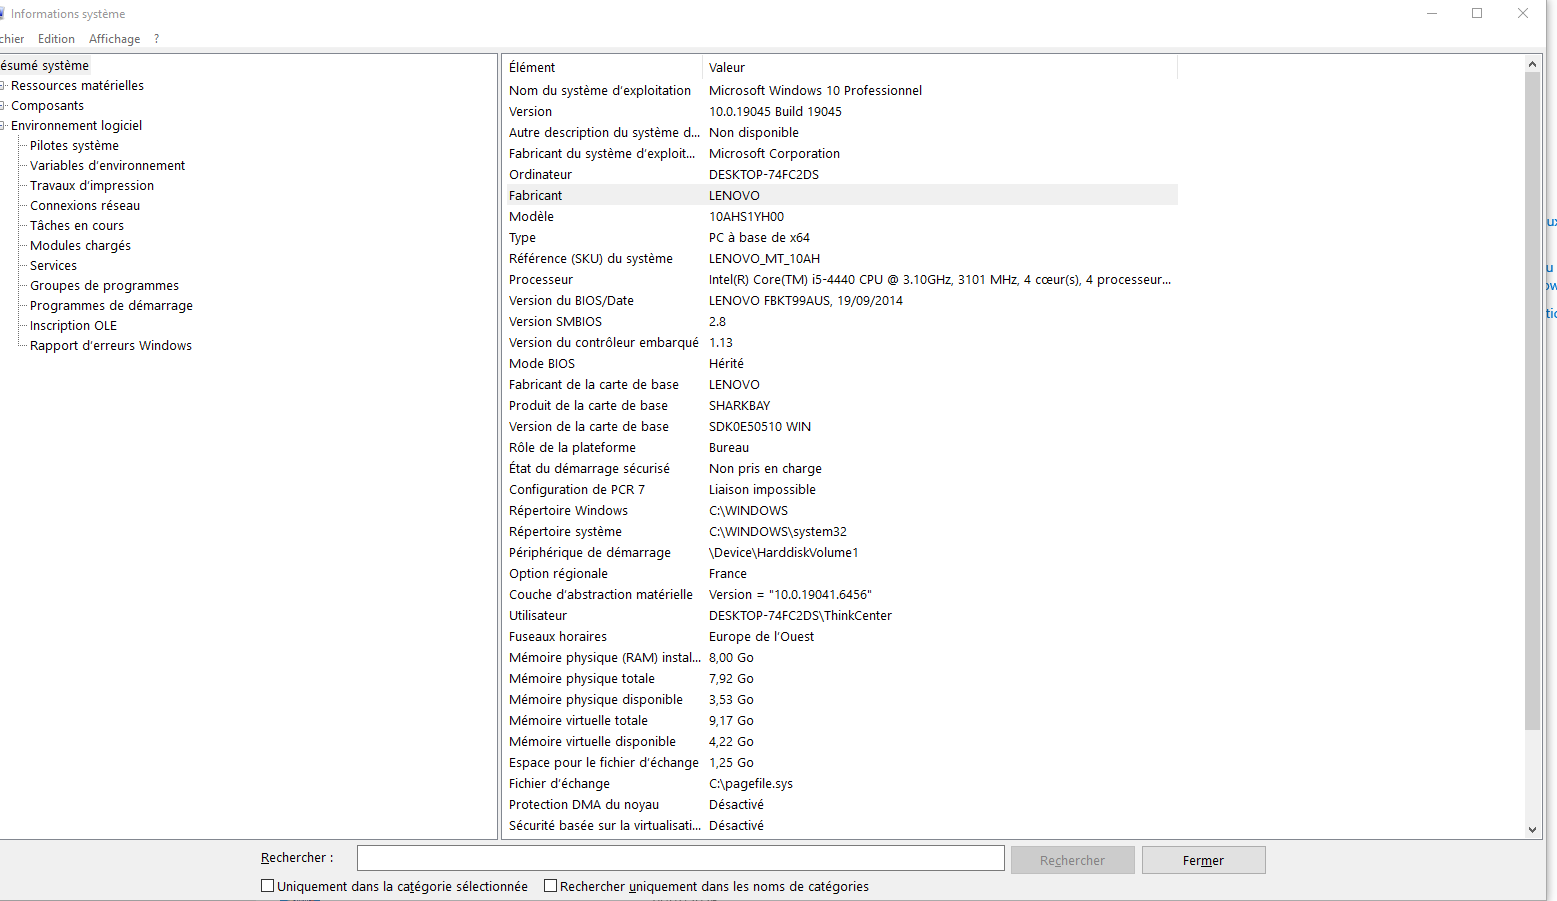Click the Élément column header

(603, 67)
